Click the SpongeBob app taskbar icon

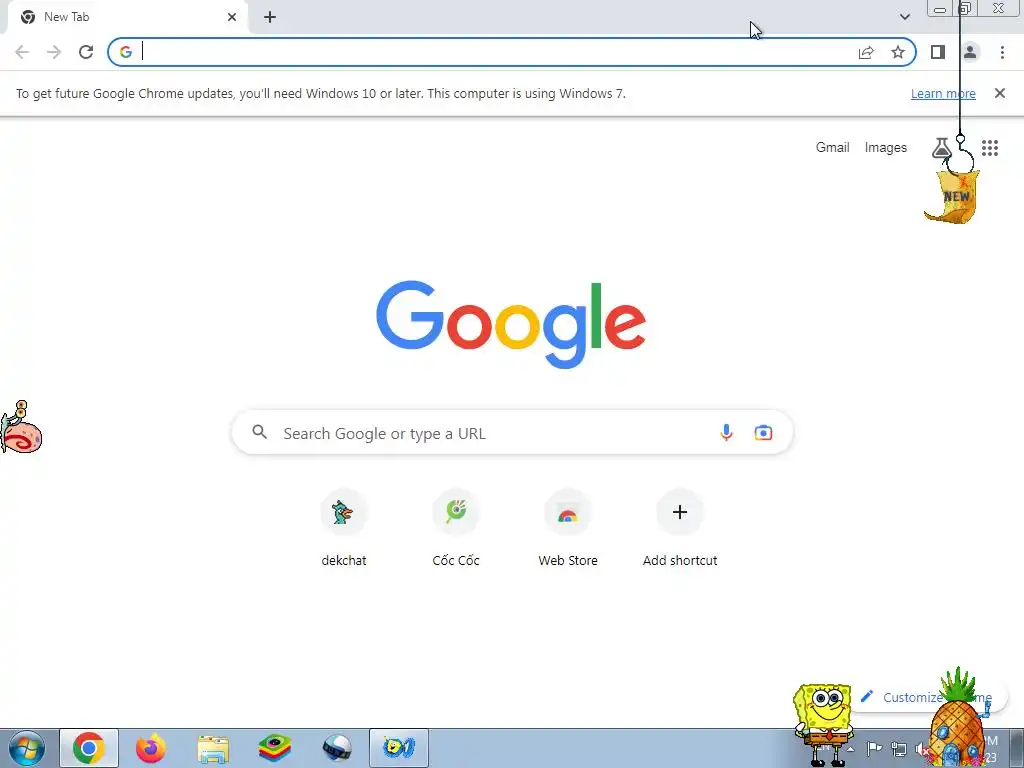tap(399, 748)
